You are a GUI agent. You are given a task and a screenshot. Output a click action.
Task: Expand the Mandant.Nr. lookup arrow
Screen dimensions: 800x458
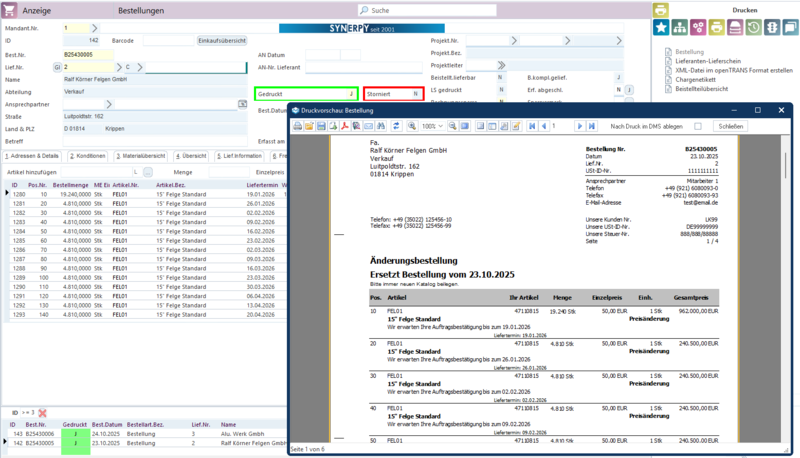94,28
